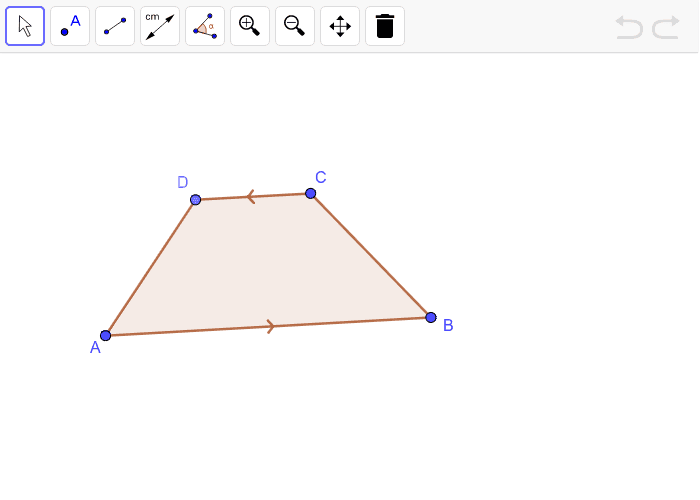The height and width of the screenshot is (500, 700).
Task: Click the arrow marker on side DC
Action: 250,196
